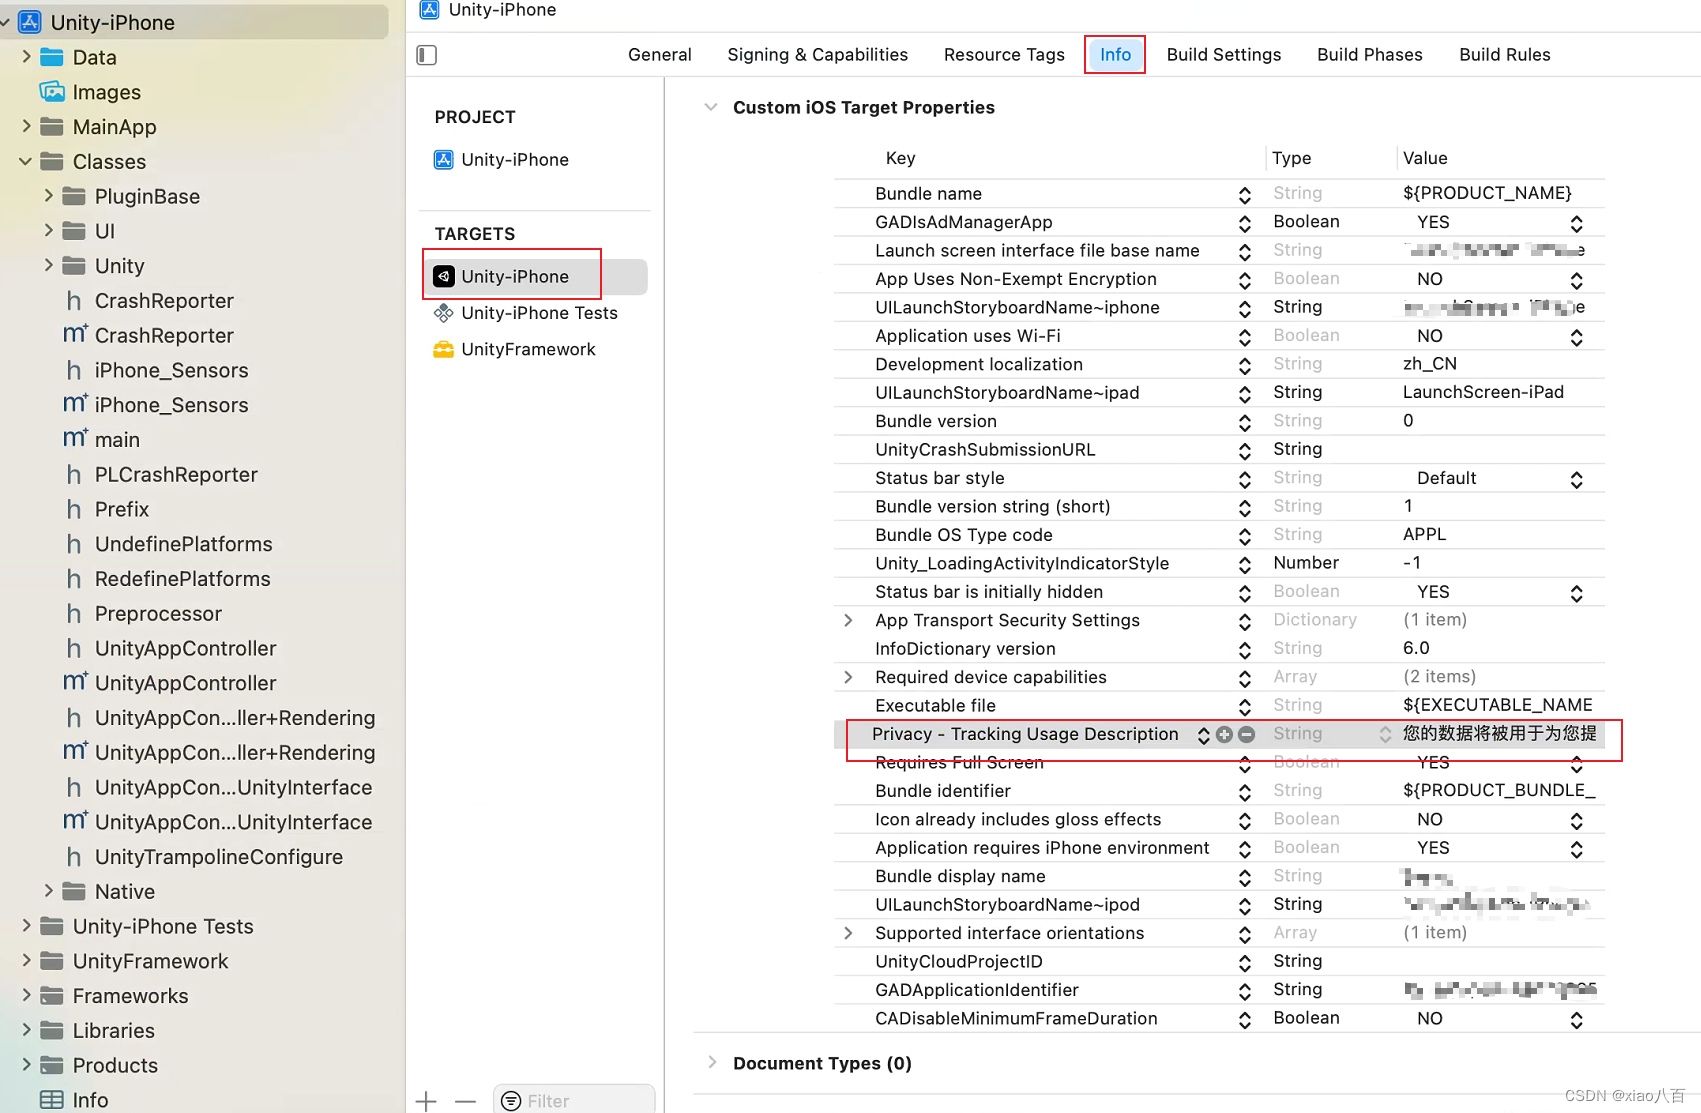Toggle App Uses Non-Exempt Encryption NO value
The image size is (1701, 1113).
[x=1577, y=280]
